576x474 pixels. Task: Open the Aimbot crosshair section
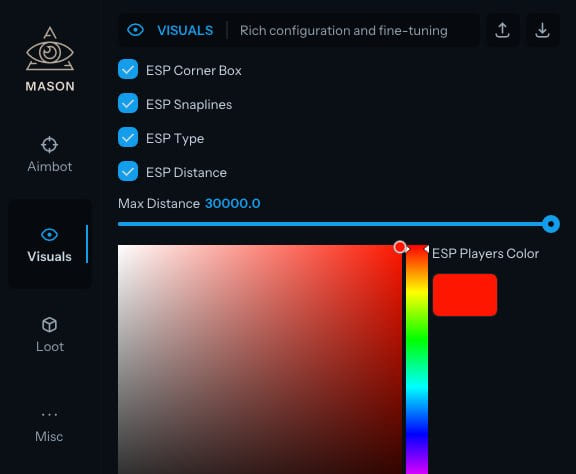[50, 145]
